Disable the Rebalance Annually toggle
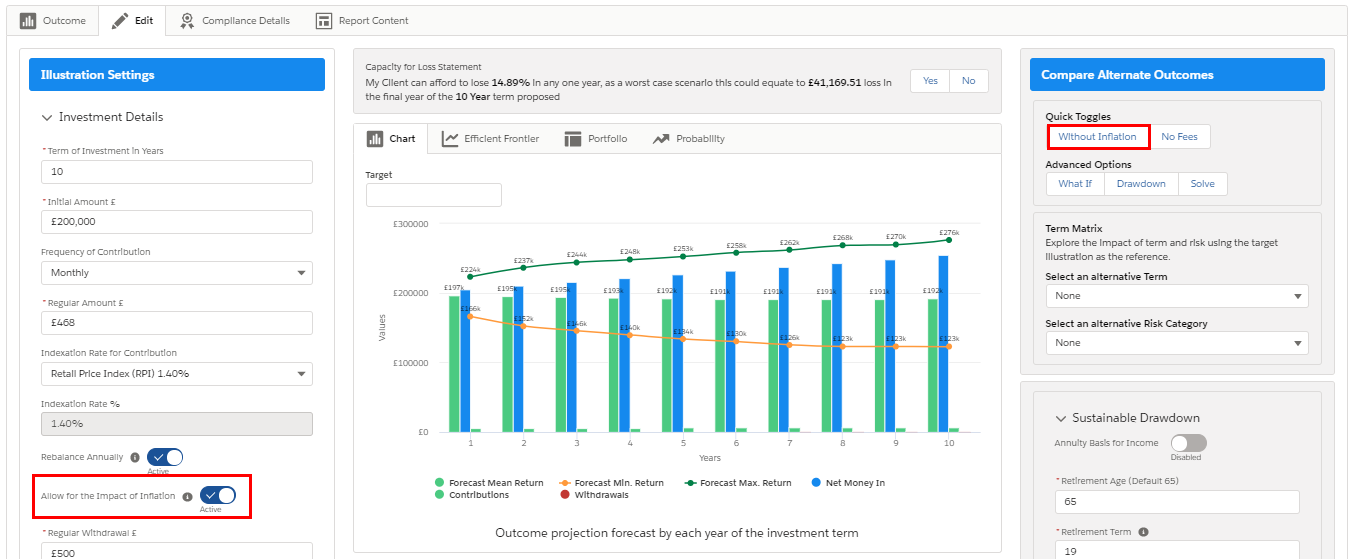The width and height of the screenshot is (1355, 559). coord(165,457)
